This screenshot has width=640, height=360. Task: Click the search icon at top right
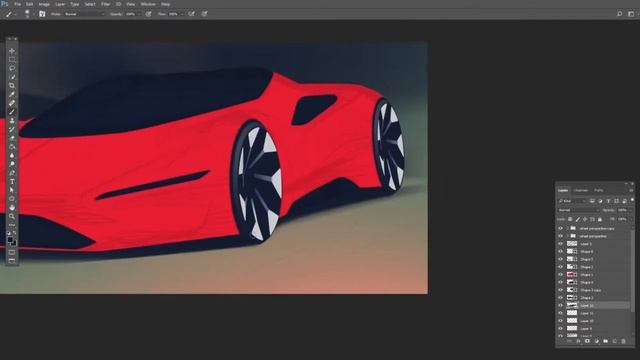620,14
